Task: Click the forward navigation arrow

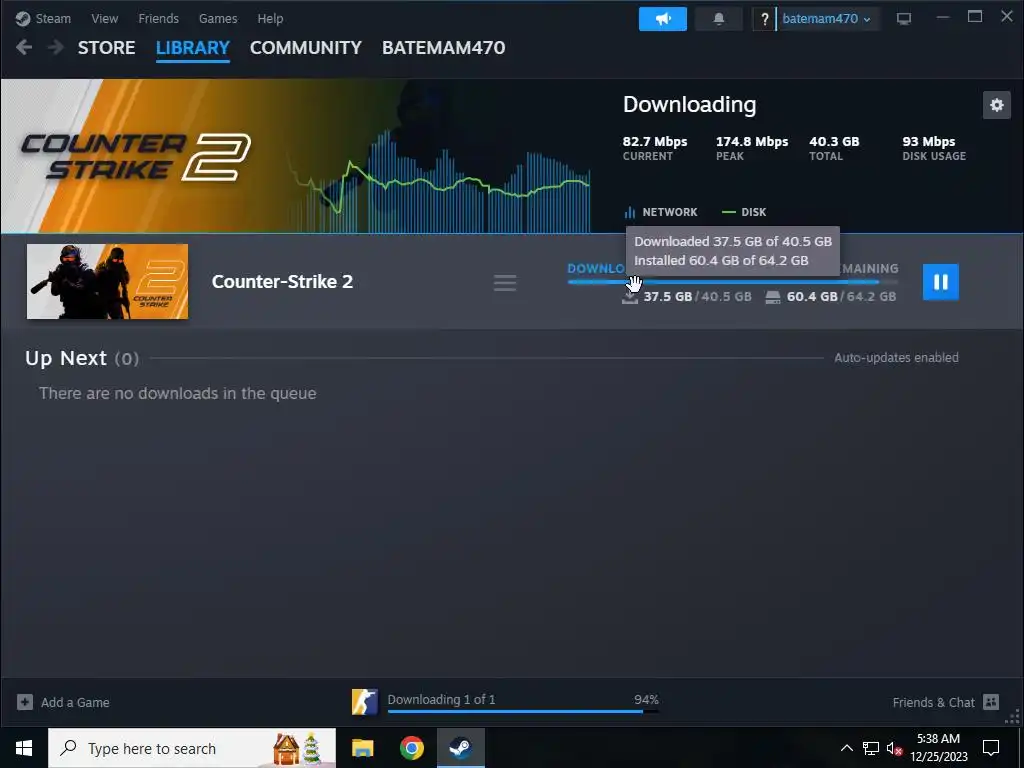Action: 56,47
